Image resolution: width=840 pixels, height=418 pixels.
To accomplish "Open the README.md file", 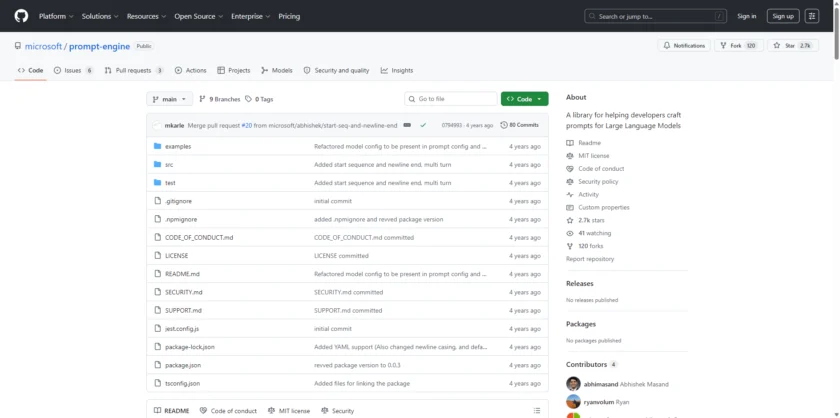I will (x=182, y=274).
